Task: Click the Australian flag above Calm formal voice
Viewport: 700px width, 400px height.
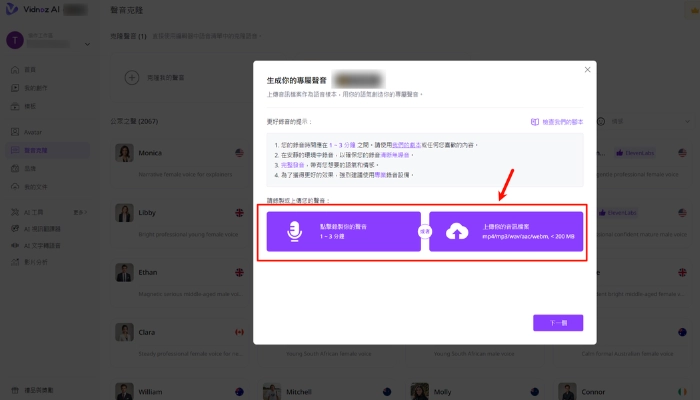Action: pyautogui.click(x=682, y=332)
